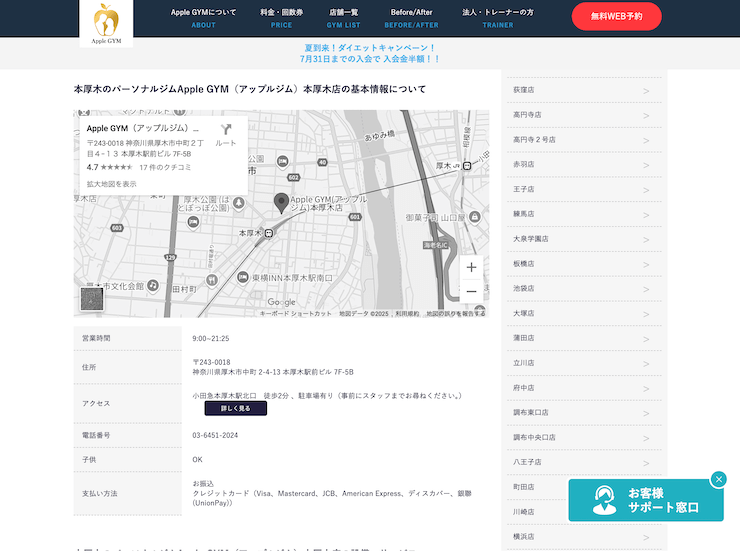Open the 店舗一覧 GYM LIST menu
This screenshot has width=740, height=554.
tap(344, 18)
